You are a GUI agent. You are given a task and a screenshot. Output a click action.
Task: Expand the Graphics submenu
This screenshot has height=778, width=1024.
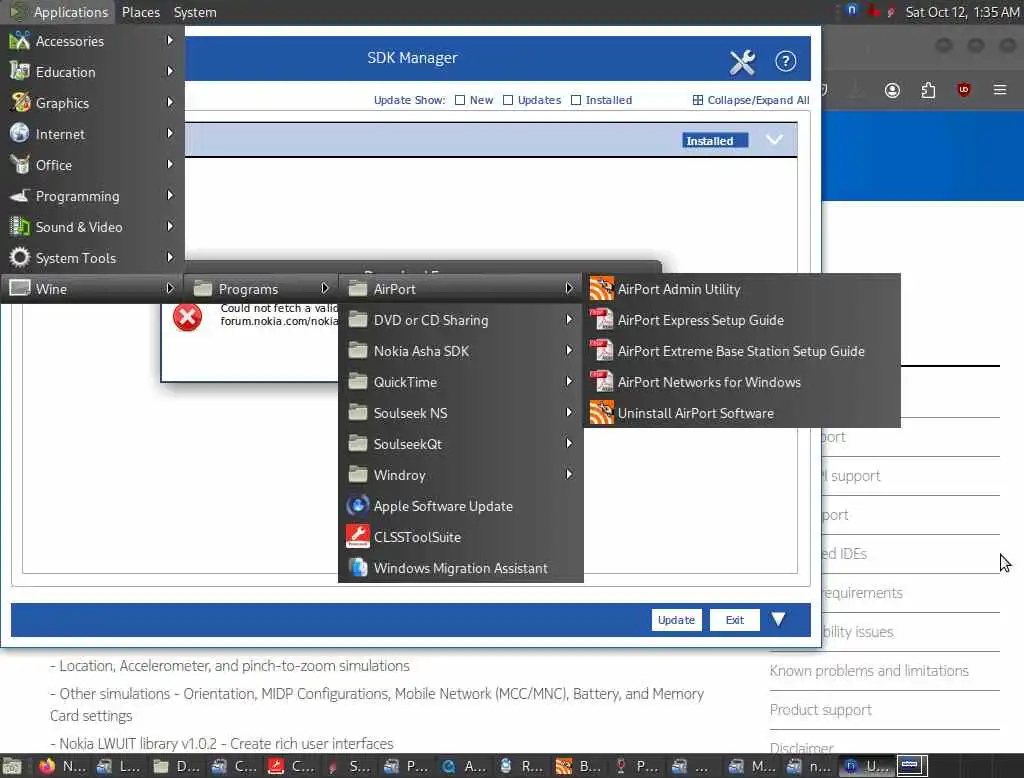pyautogui.click(x=92, y=103)
